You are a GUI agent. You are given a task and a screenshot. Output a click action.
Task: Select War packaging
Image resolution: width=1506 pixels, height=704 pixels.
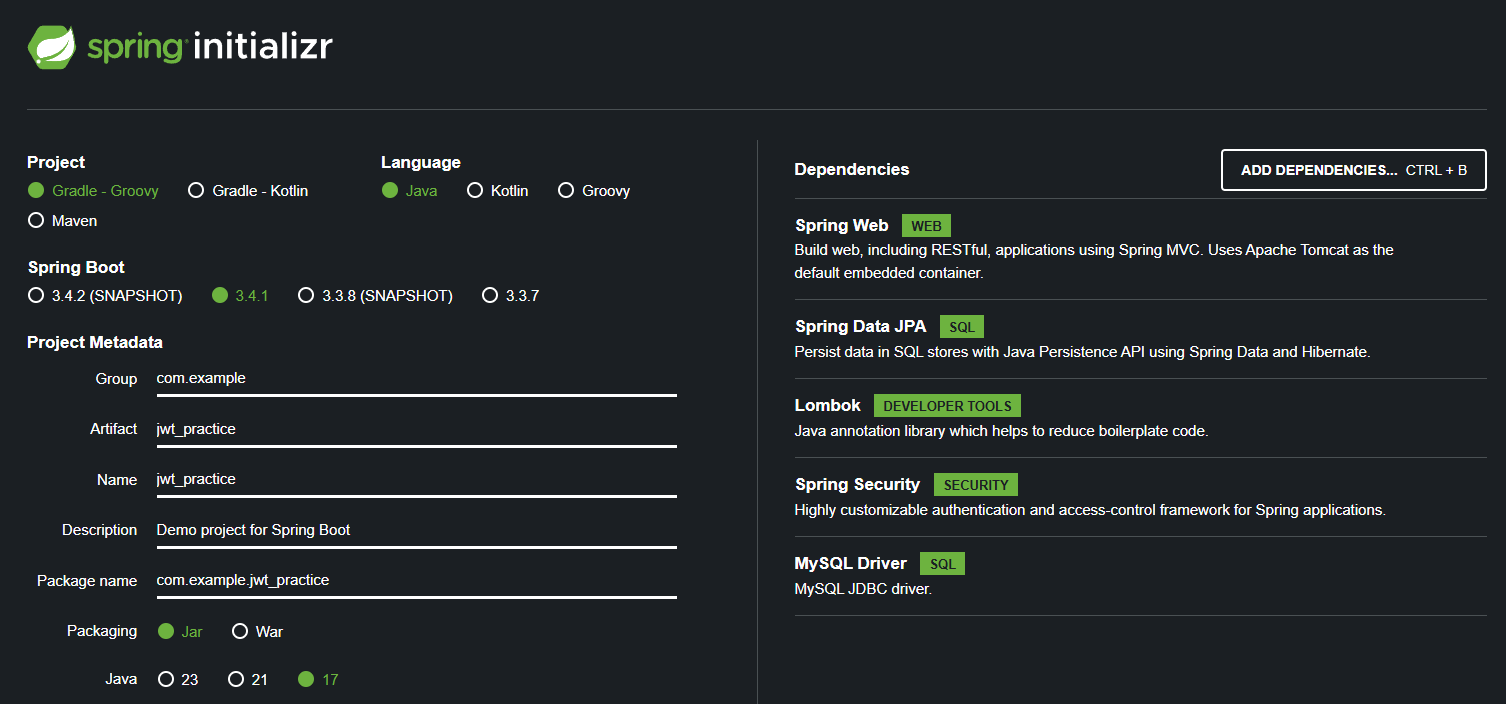point(258,631)
